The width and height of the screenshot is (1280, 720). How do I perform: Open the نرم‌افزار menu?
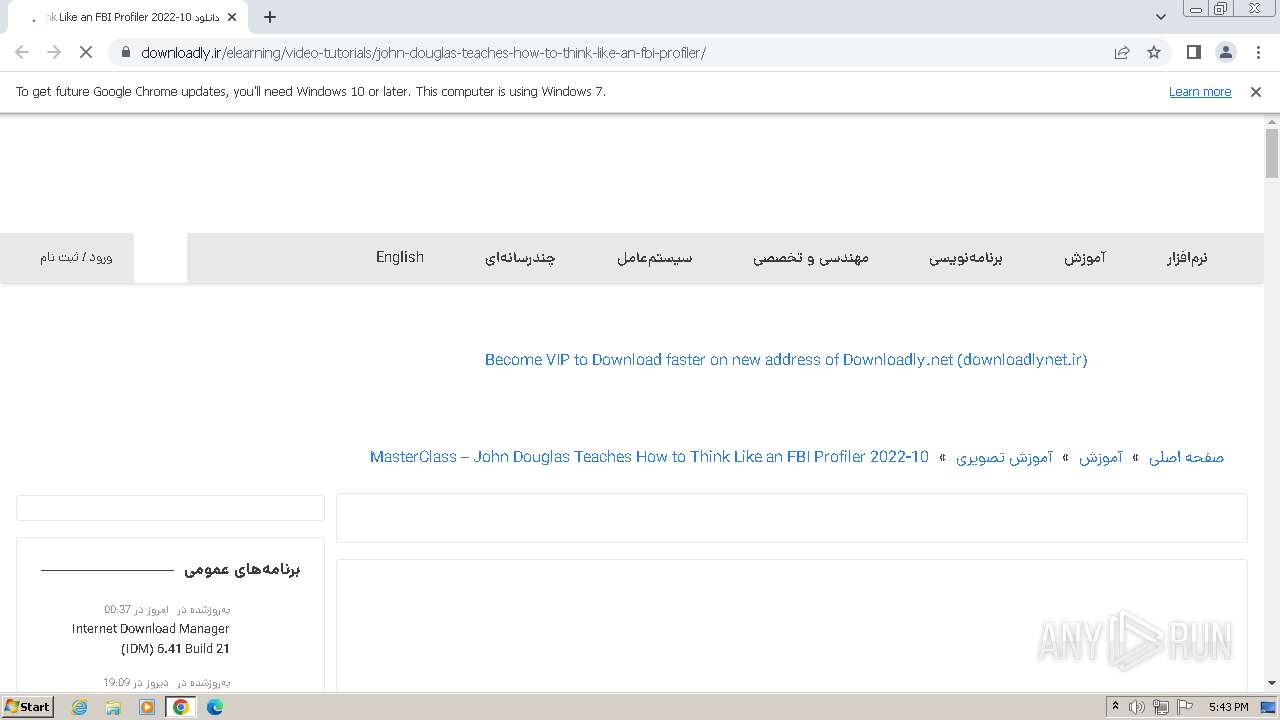tap(1187, 258)
